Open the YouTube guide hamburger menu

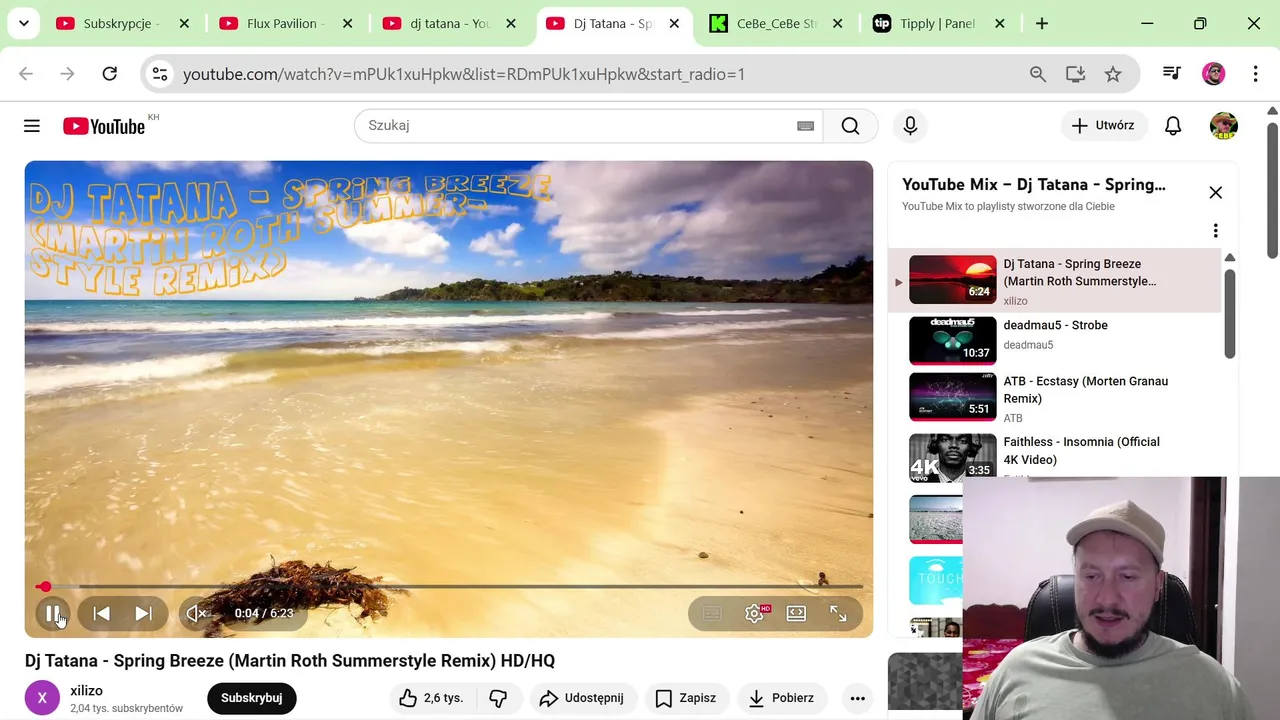(x=32, y=126)
